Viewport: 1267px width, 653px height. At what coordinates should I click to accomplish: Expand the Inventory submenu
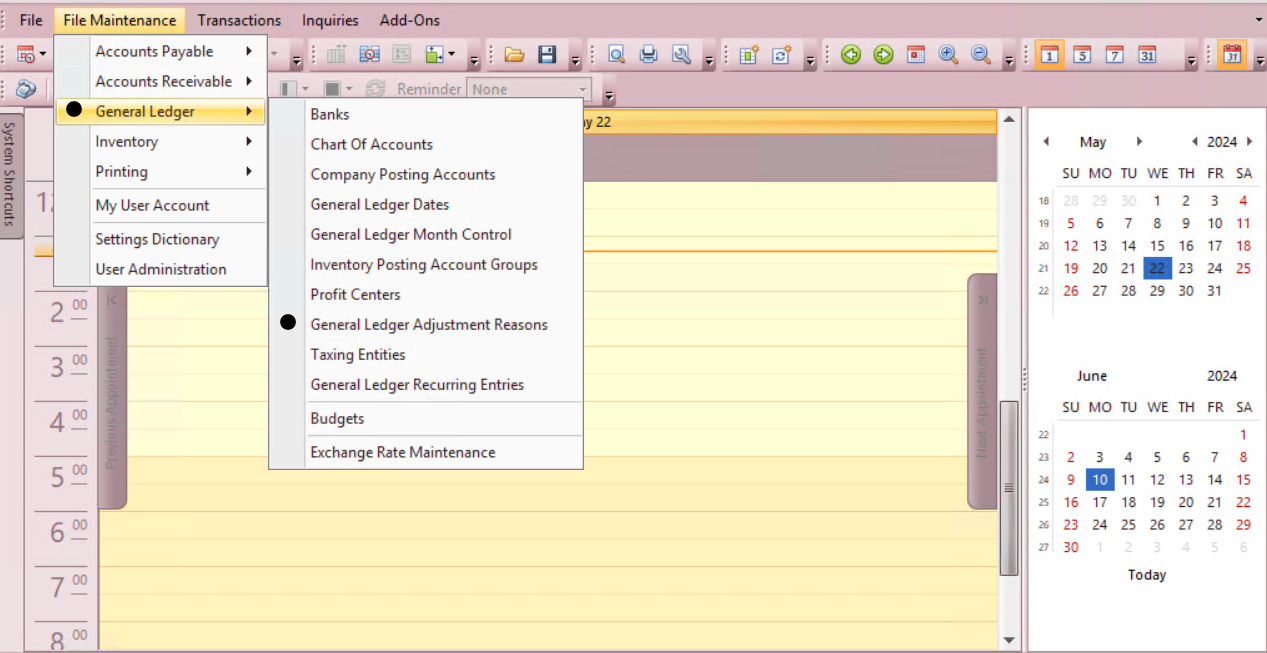point(160,142)
